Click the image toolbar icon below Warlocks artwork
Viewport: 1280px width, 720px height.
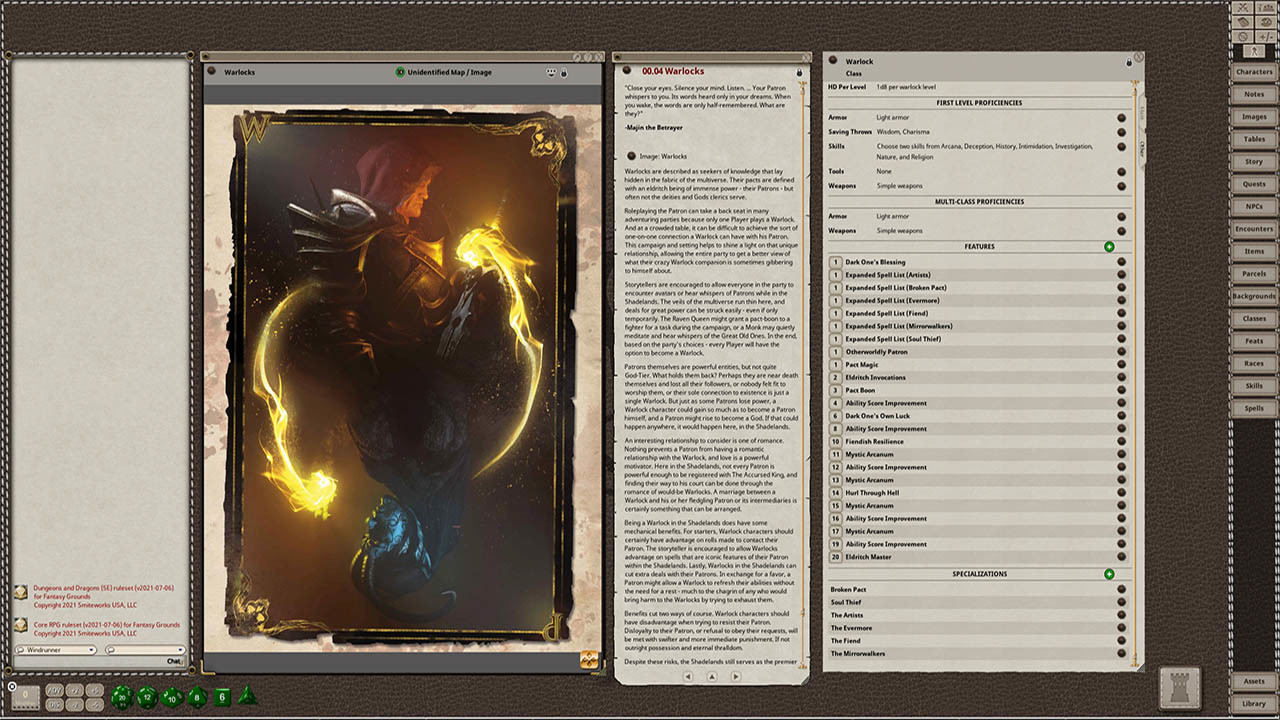click(x=590, y=660)
